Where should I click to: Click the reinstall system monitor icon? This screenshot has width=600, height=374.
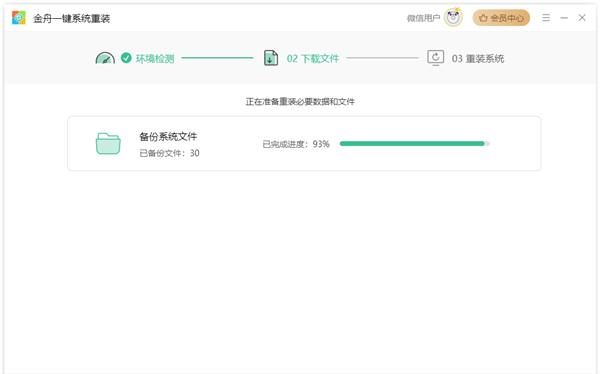(435, 58)
